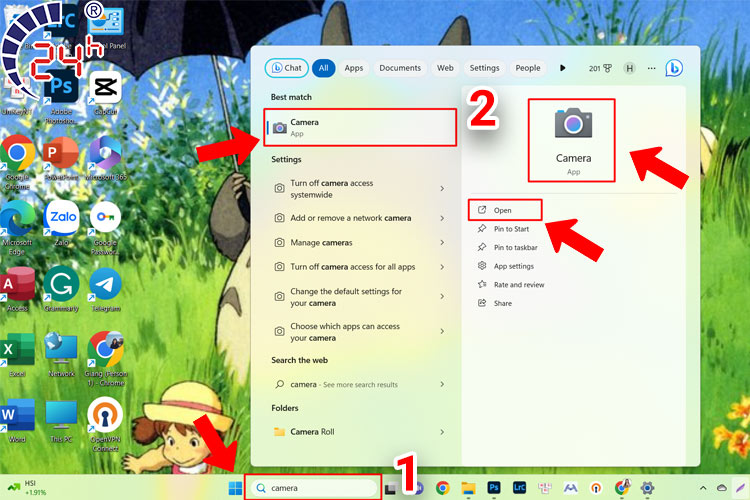The image size is (750, 500).
Task: Switch to the Chat tab with Bing icon
Action: pyautogui.click(x=287, y=68)
